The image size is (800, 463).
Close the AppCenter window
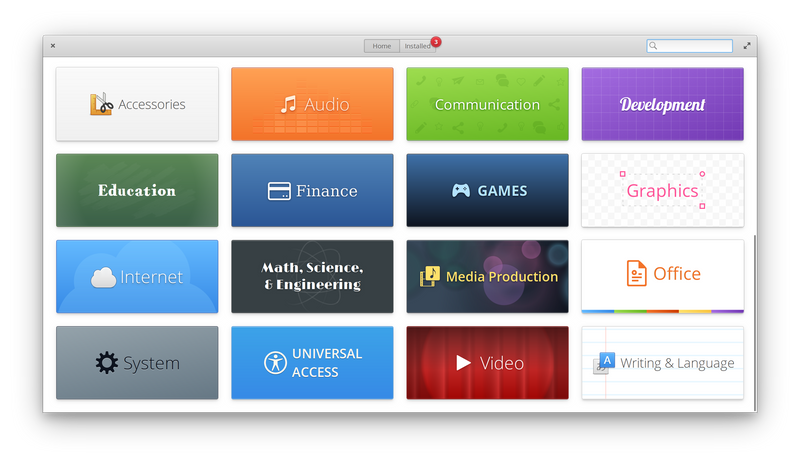(53, 46)
